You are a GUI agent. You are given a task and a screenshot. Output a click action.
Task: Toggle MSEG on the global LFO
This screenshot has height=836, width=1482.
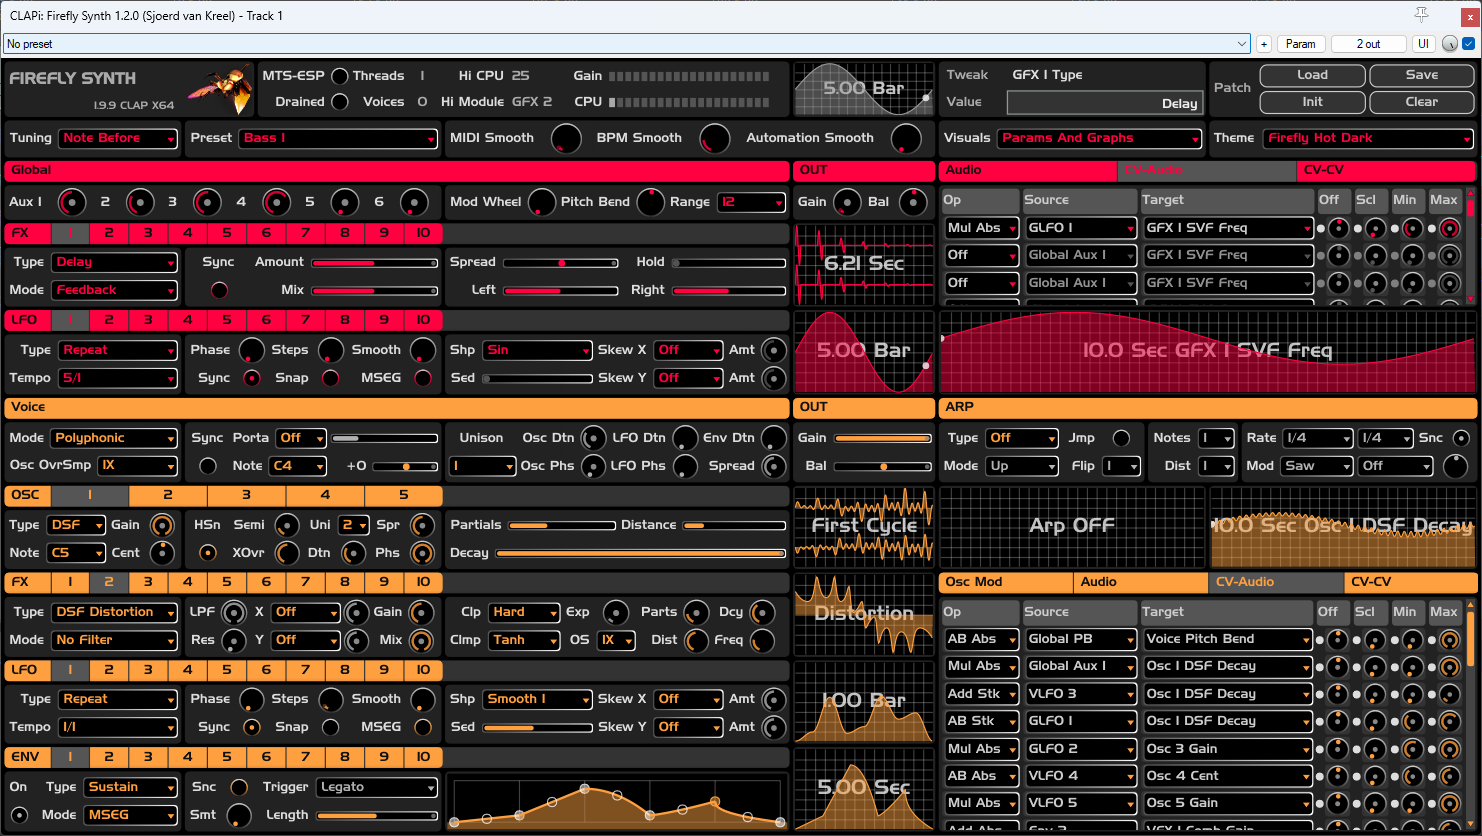423,378
